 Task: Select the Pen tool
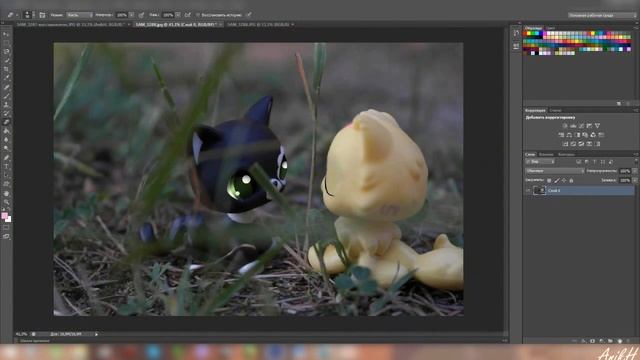coord(6,158)
